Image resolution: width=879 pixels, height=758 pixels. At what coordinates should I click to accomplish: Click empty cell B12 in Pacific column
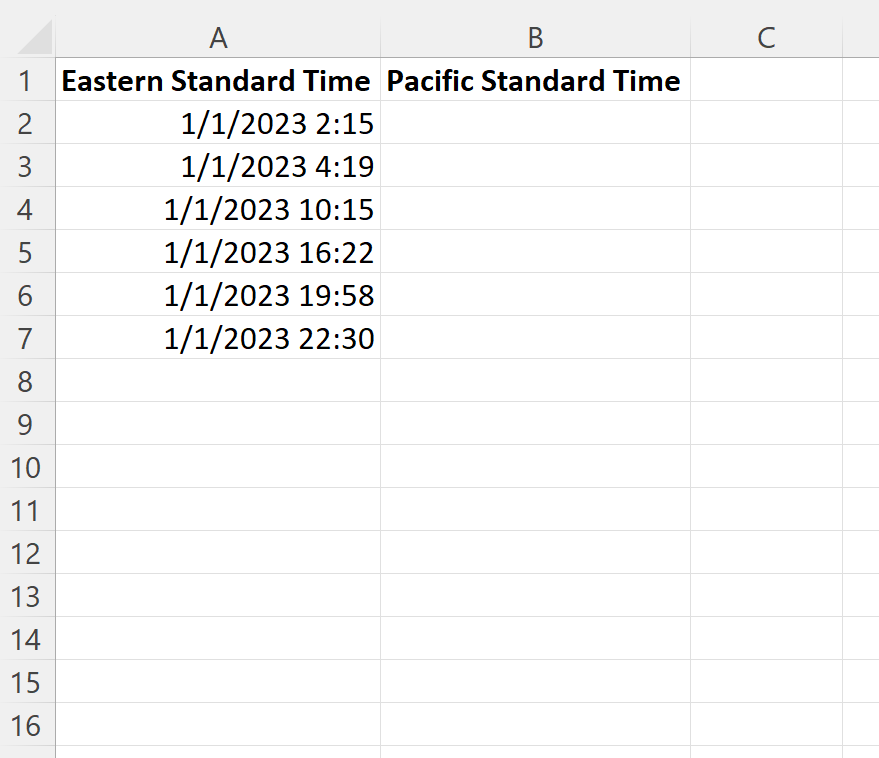pyautogui.click(x=535, y=553)
